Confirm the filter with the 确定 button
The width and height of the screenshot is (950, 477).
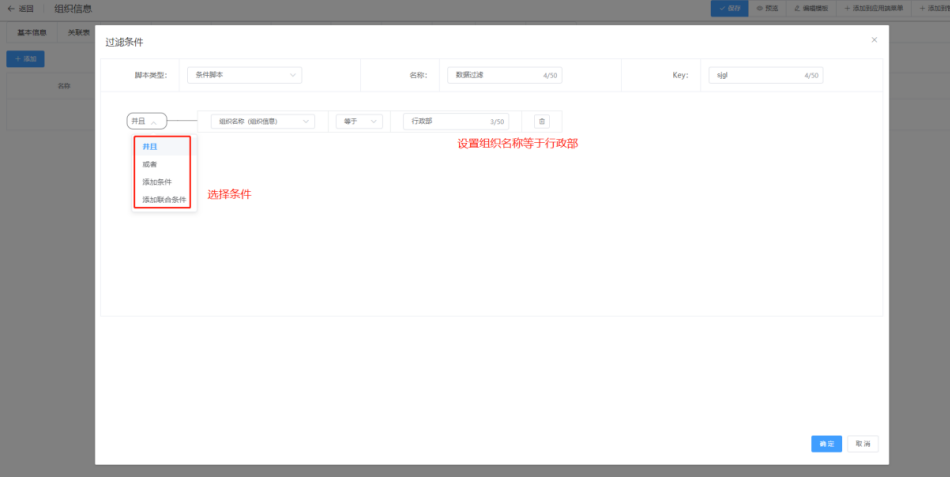[x=826, y=444]
